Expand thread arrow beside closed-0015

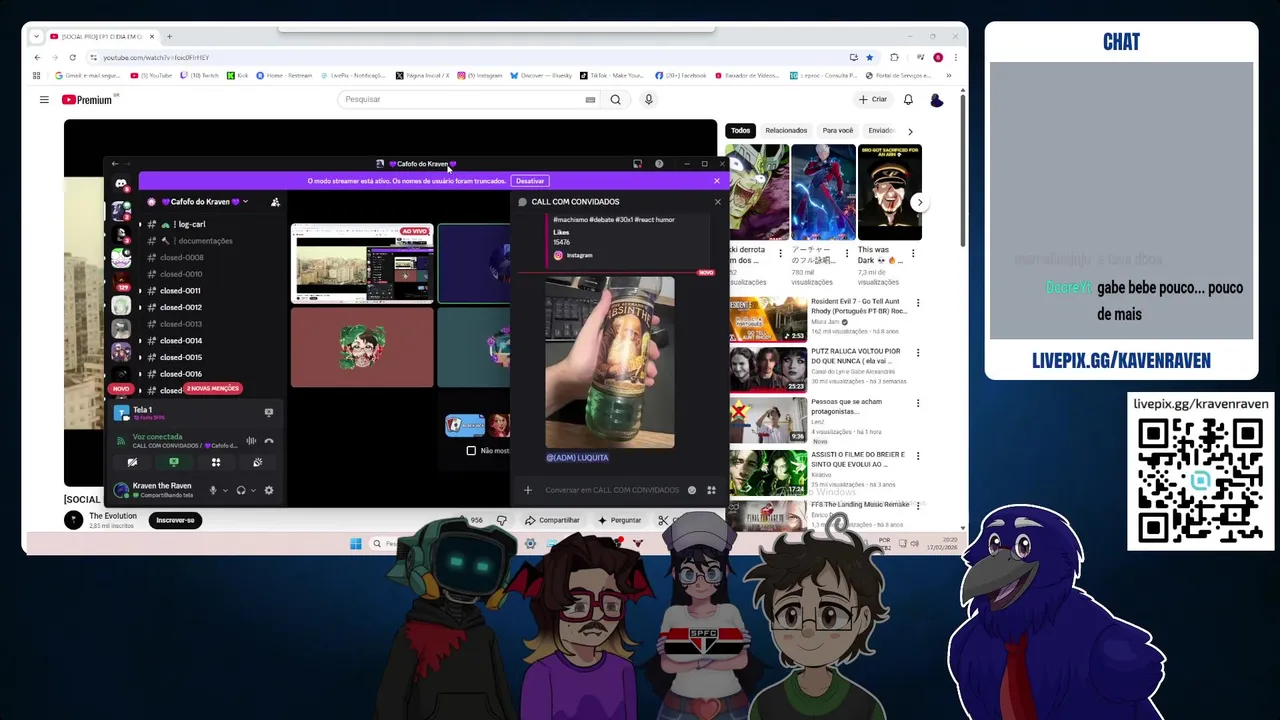140,357
